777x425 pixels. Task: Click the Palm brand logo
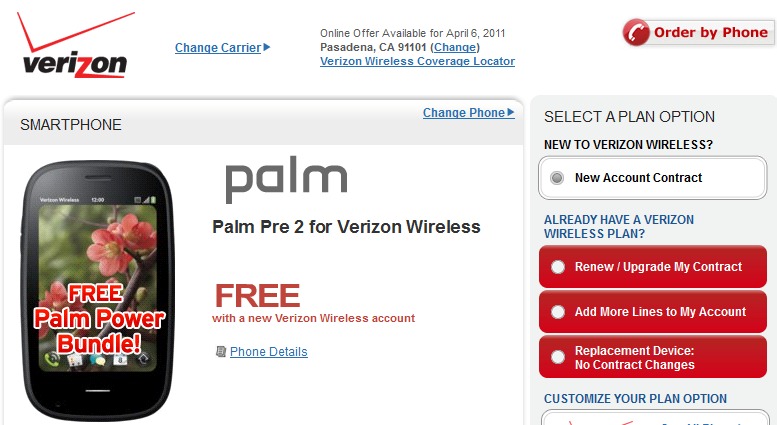point(286,181)
